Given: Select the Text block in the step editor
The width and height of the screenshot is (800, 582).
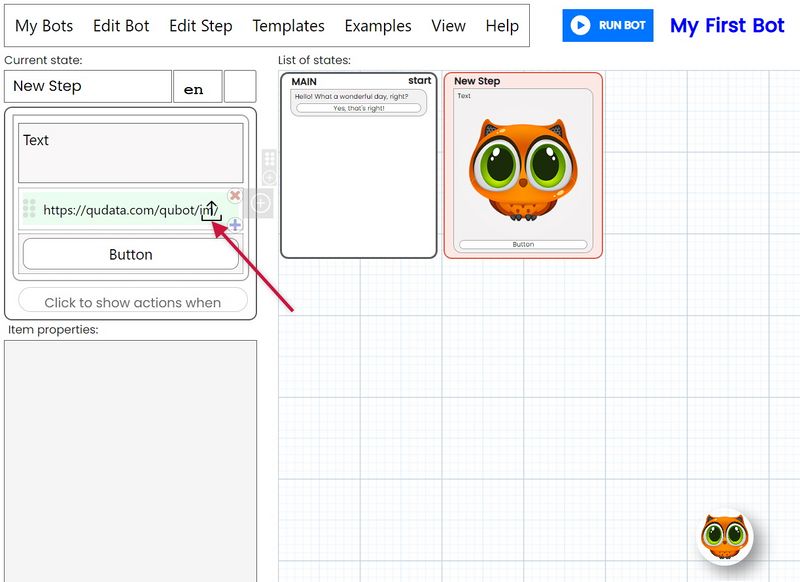Looking at the screenshot, I should click(130, 151).
